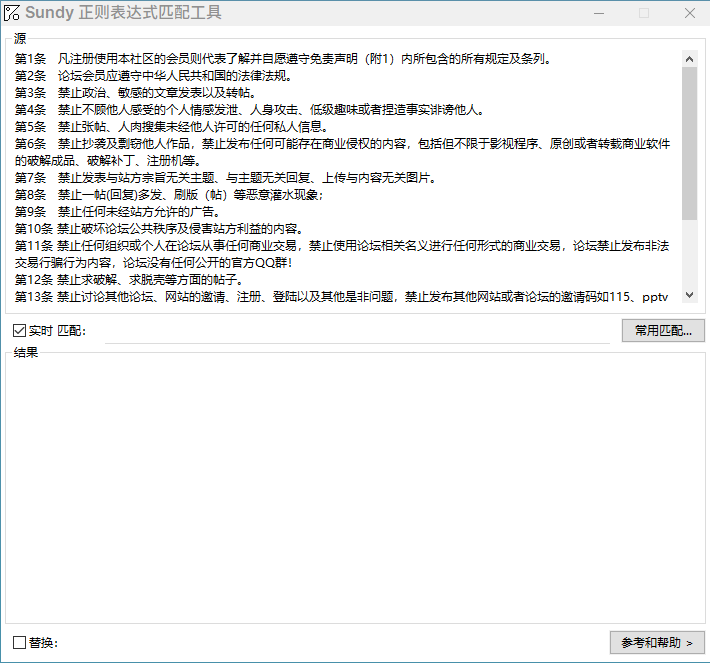
Task: Click the line 第2条 论坛会员应遵守中华人民共和国的法律法规
Action: (x=154, y=76)
